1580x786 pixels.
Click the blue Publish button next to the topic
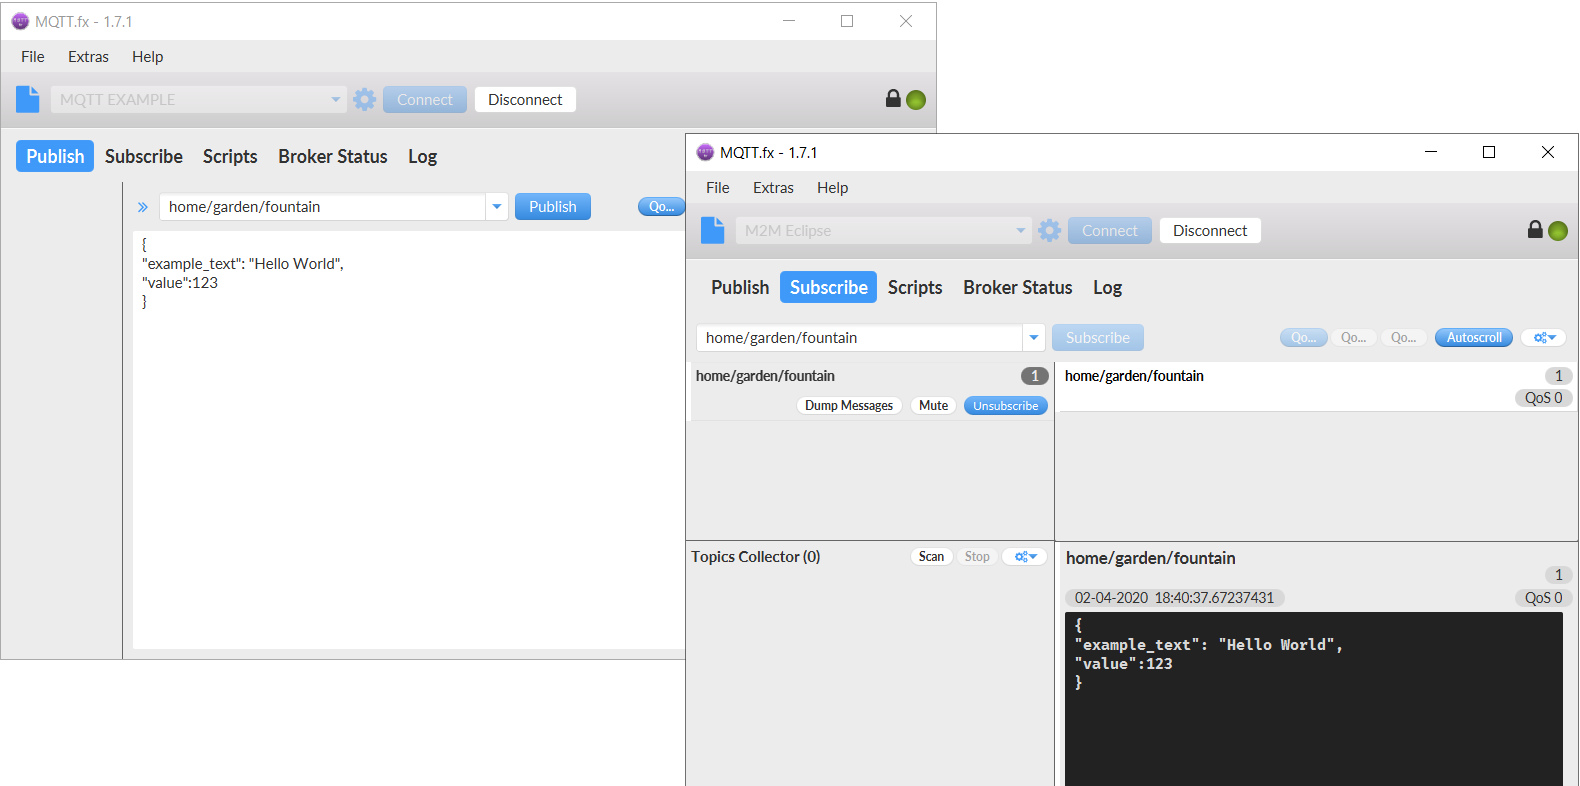(553, 207)
